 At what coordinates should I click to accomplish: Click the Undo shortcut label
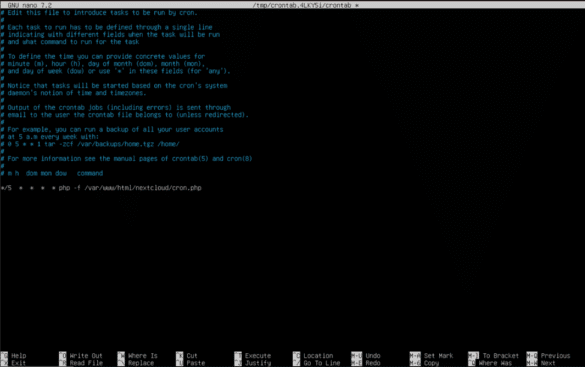(x=373, y=356)
